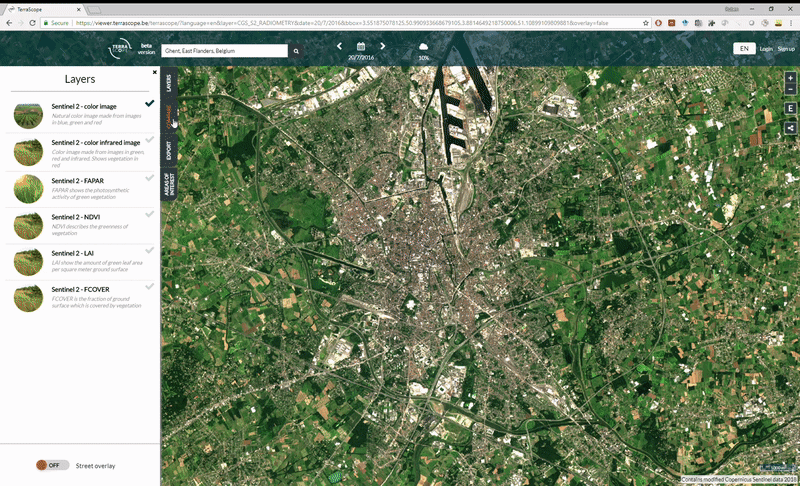Enable the Sentinel 2 NDVI layer checkmark
The height and width of the screenshot is (486, 800).
149,213
